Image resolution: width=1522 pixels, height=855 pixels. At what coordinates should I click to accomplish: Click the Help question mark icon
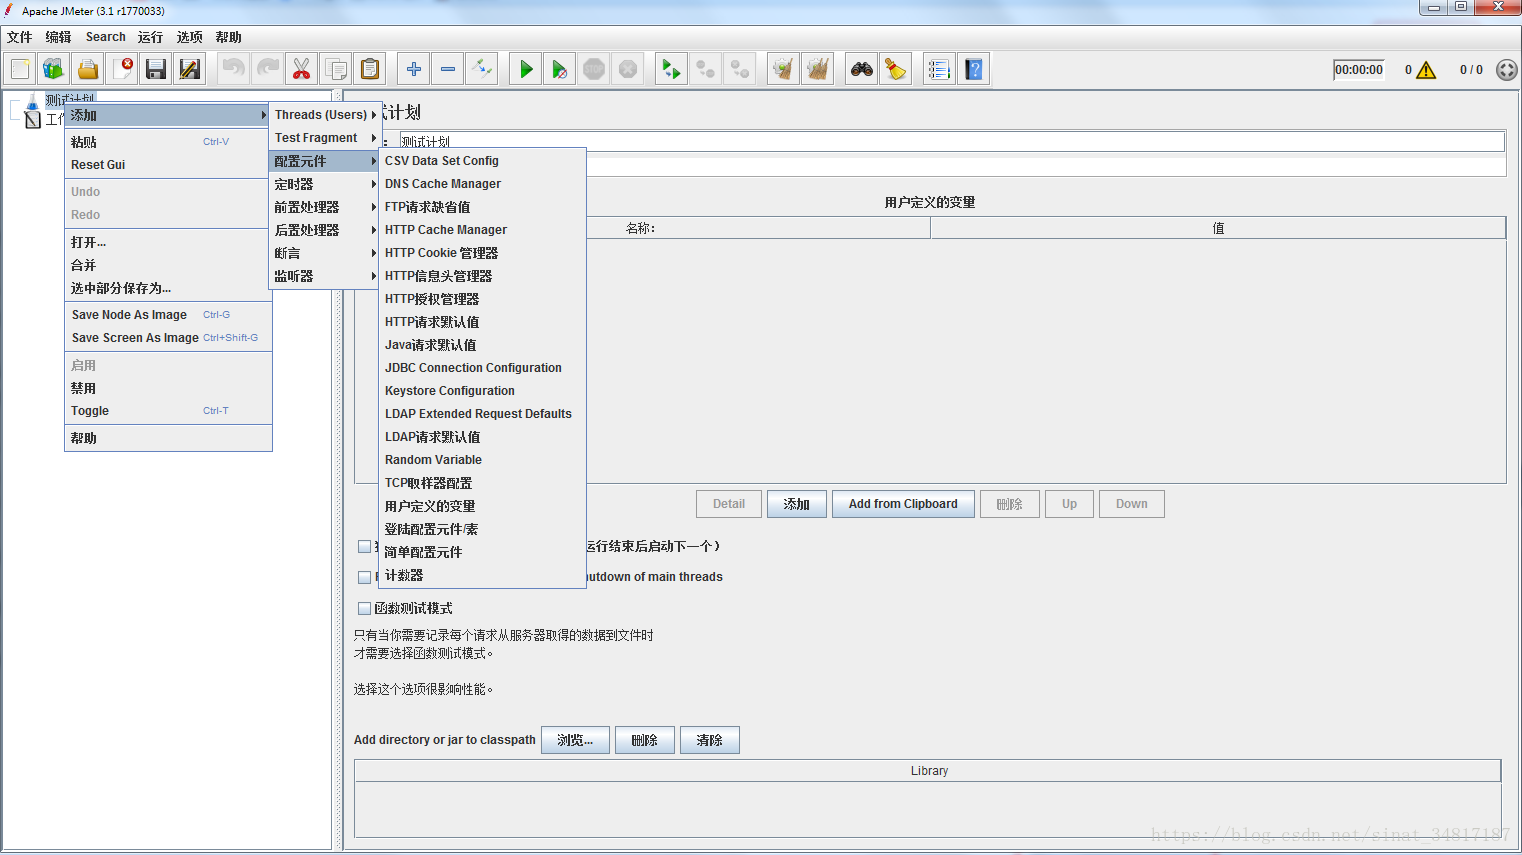pos(973,69)
